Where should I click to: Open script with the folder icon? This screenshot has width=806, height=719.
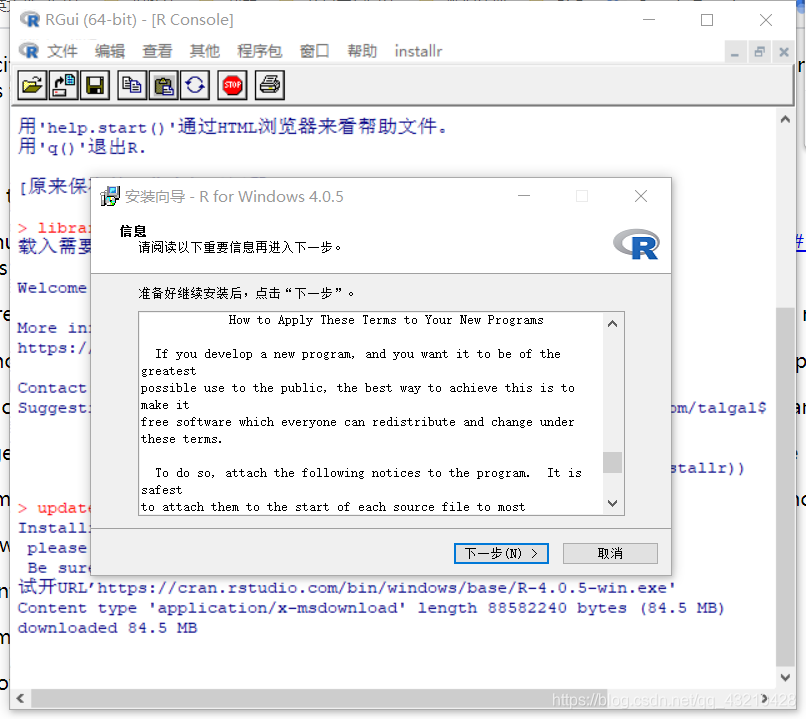pyautogui.click(x=32, y=85)
